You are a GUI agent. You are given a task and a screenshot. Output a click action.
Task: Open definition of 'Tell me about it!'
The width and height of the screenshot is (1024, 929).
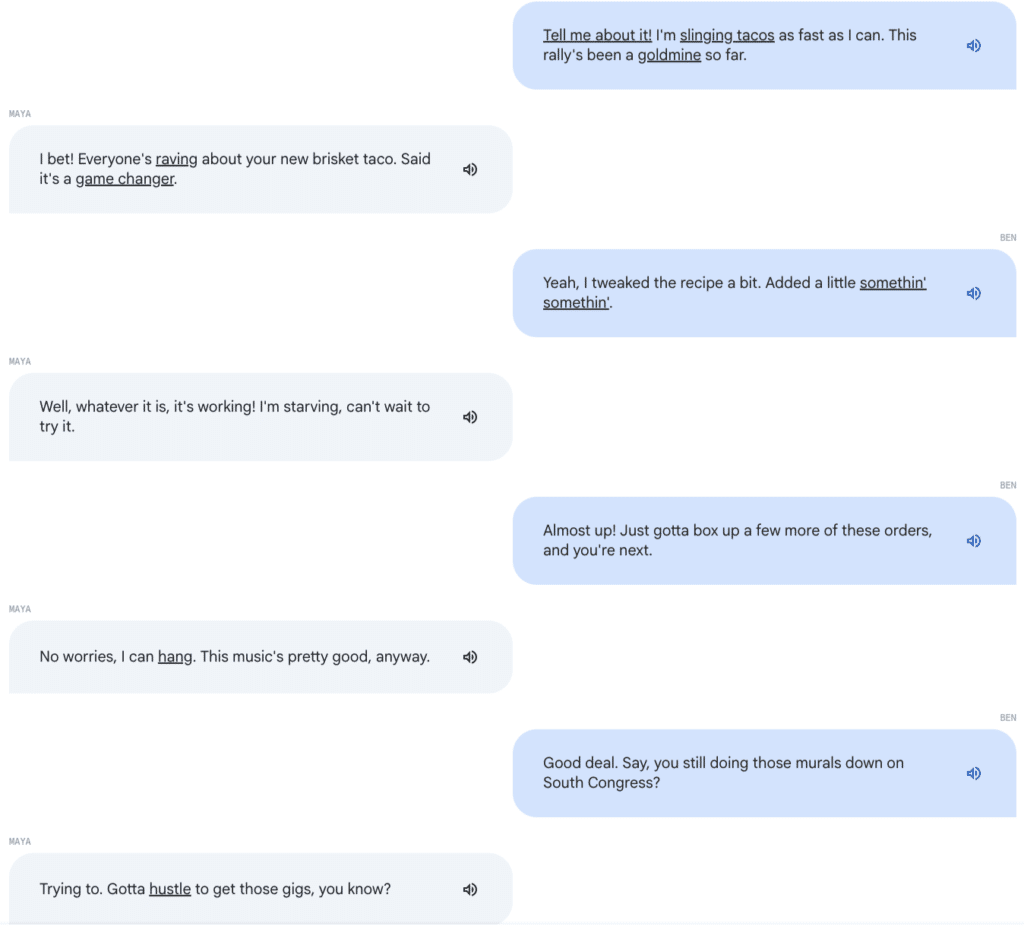point(596,35)
